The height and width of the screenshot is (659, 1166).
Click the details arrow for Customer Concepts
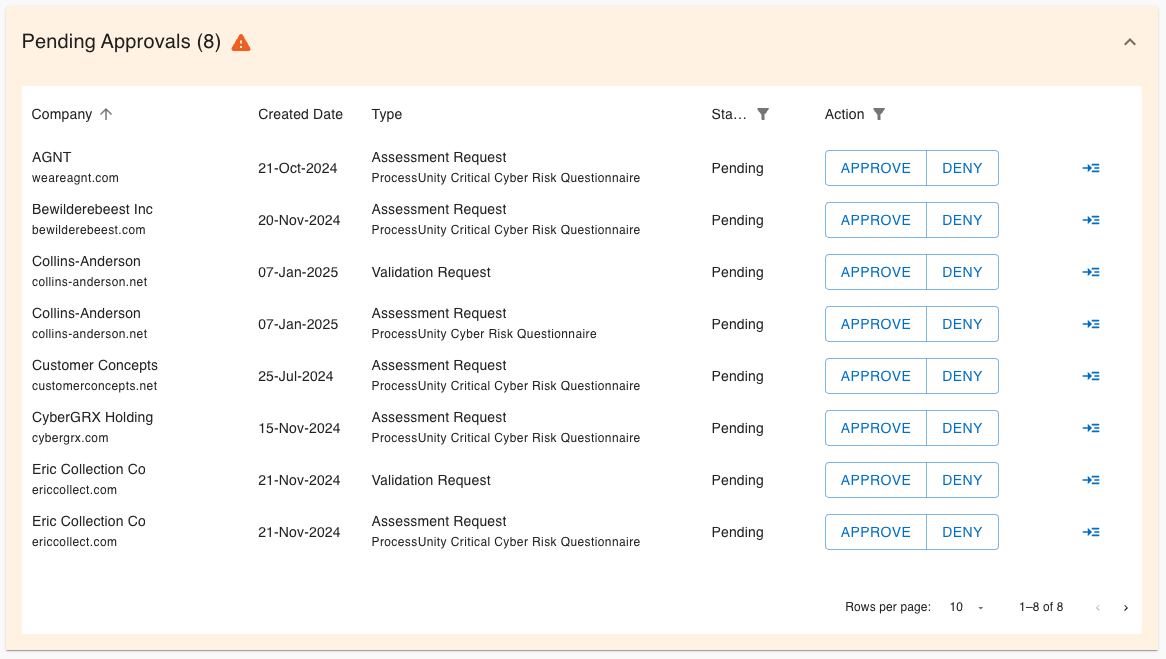1091,375
